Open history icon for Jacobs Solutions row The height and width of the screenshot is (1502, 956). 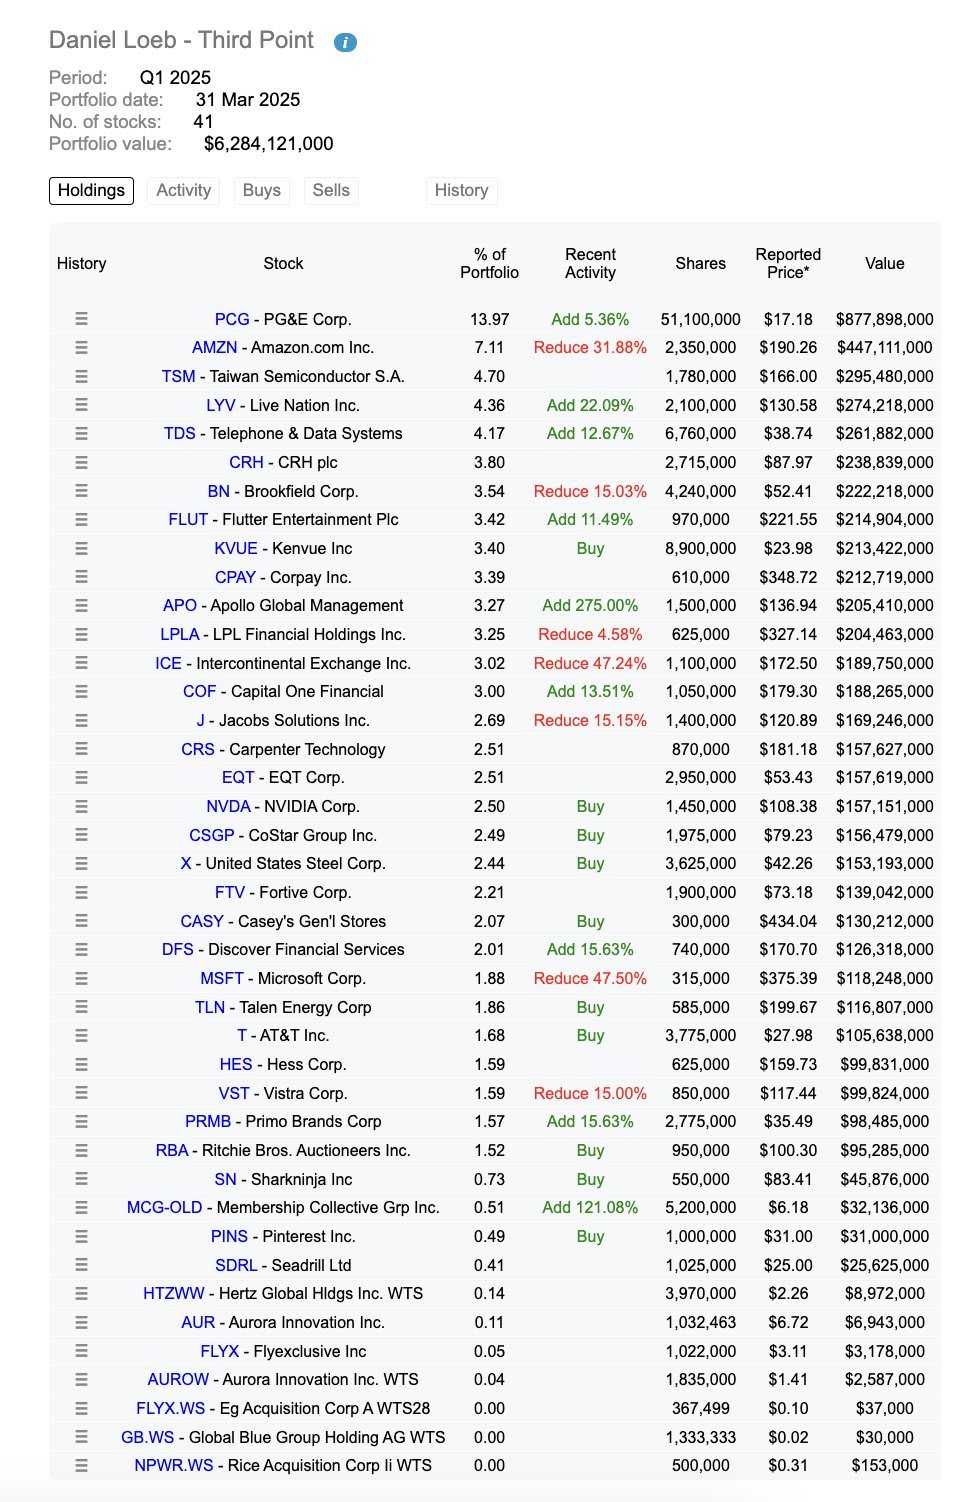81,720
